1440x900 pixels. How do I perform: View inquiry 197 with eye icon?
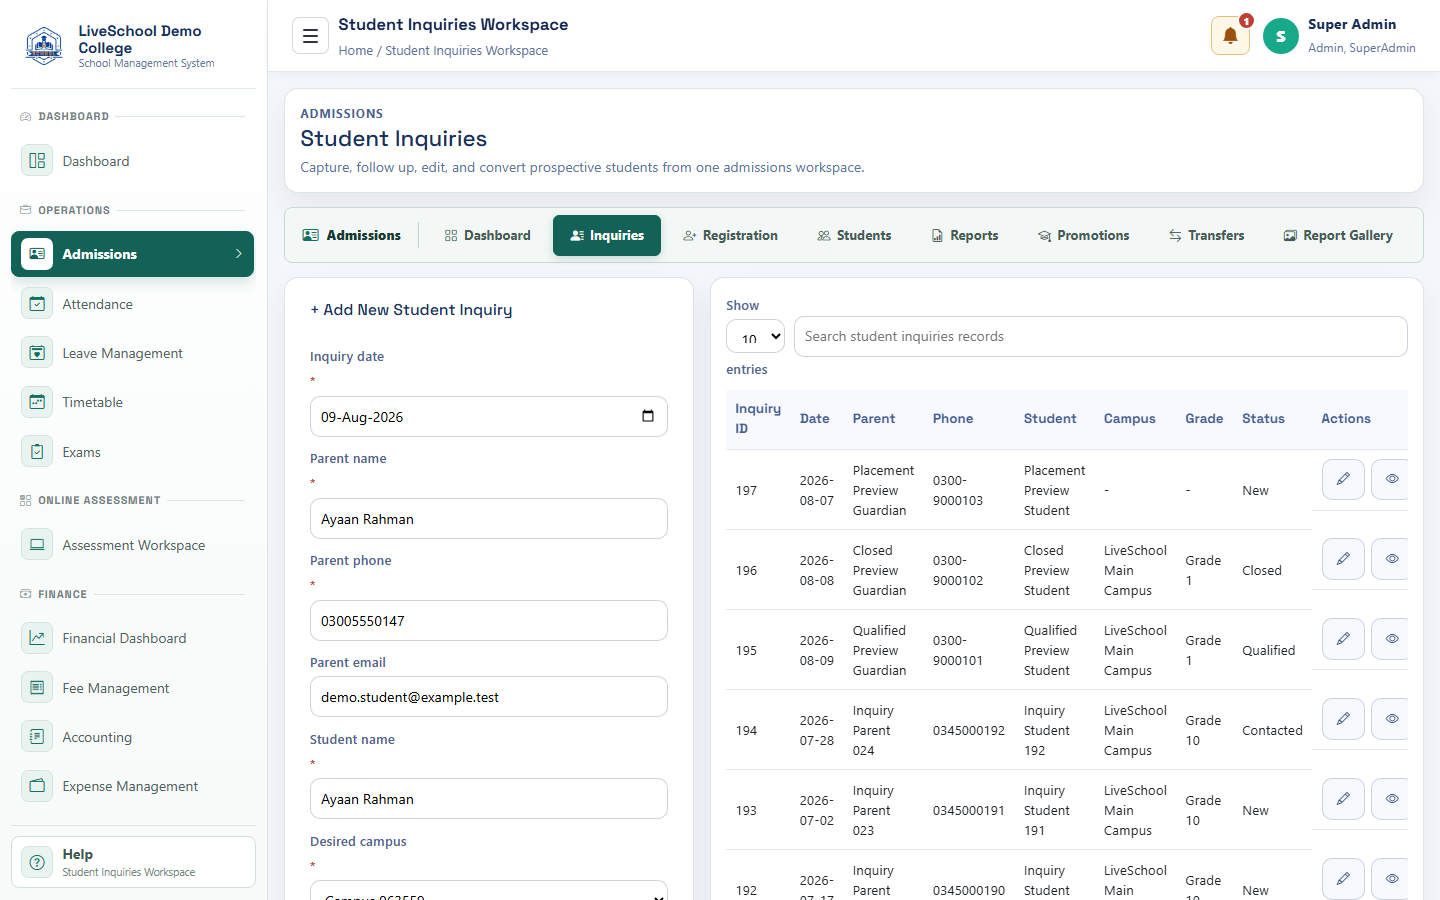[1390, 479]
